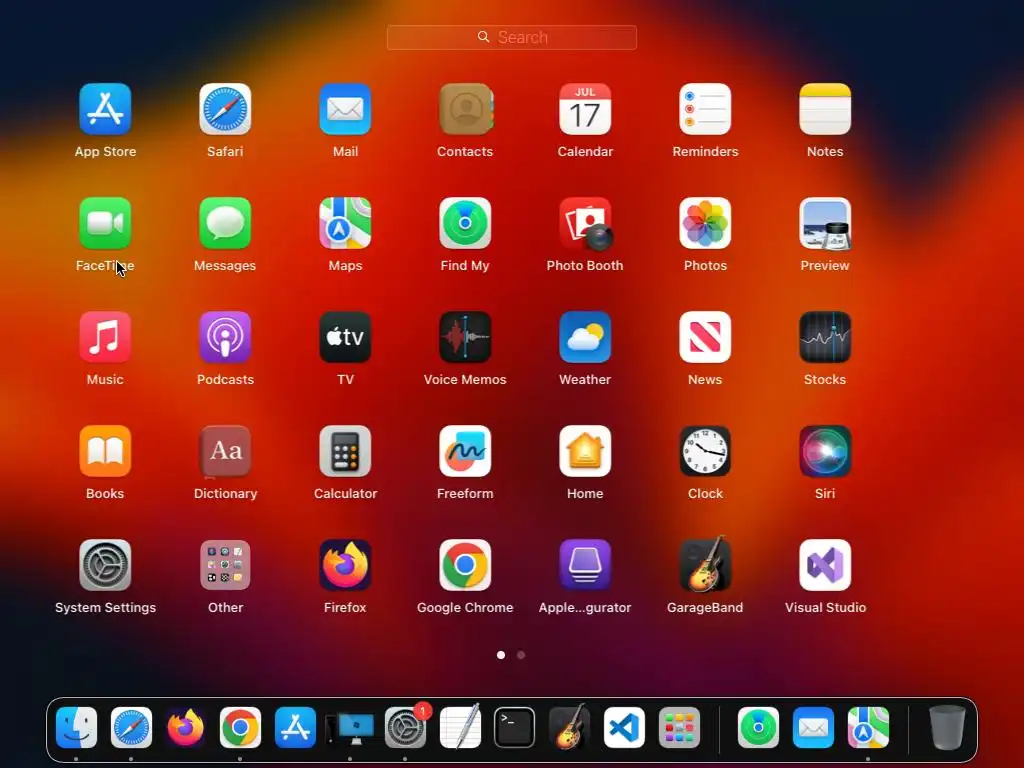
Task: Open the Messages app
Action: pos(225,223)
